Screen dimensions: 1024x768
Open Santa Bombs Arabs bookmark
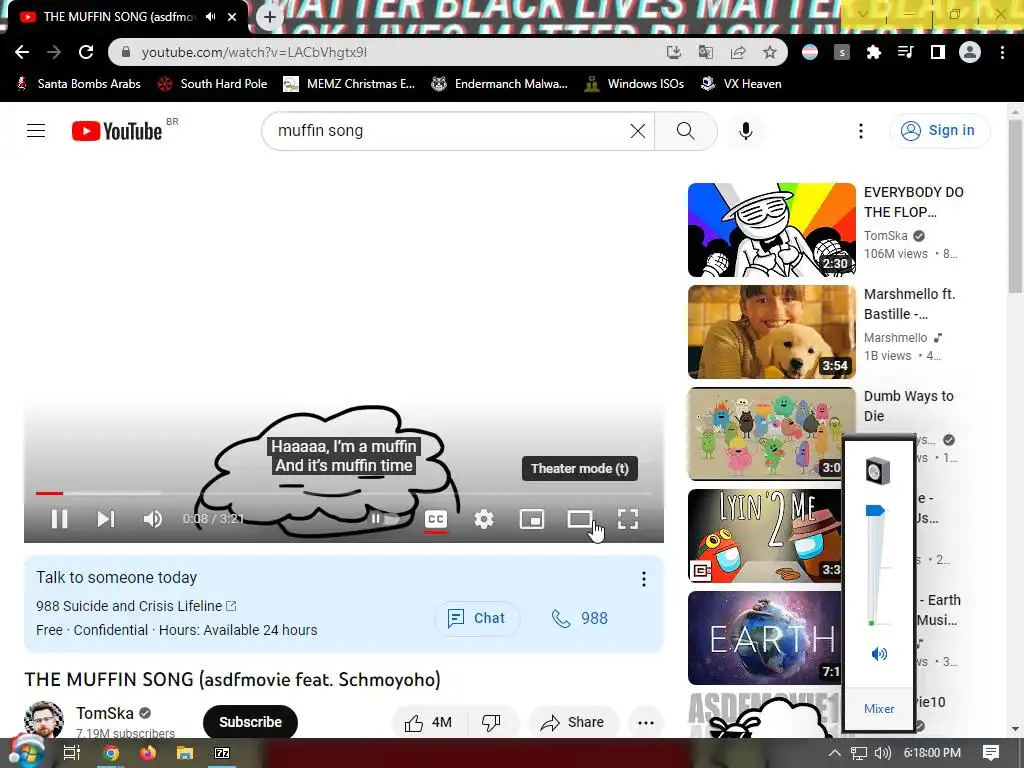click(78, 84)
